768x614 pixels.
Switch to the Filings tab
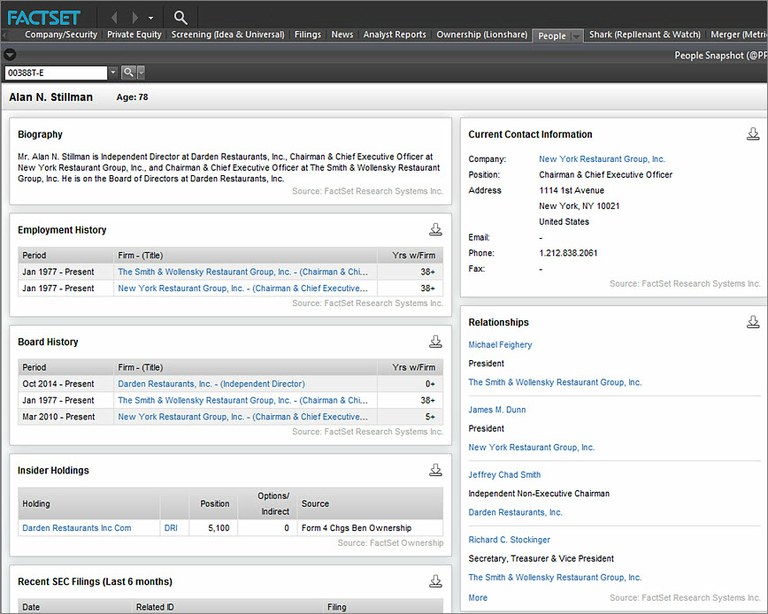point(308,34)
